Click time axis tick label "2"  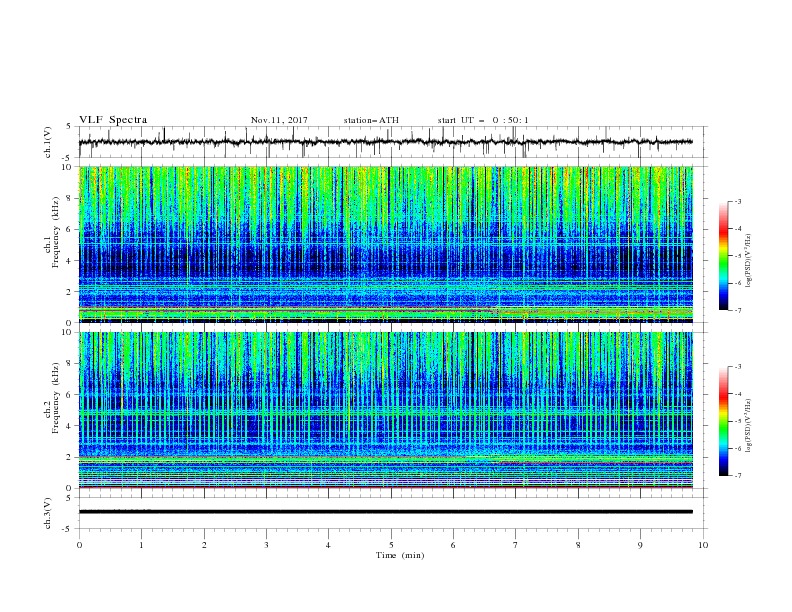pyautogui.click(x=204, y=545)
